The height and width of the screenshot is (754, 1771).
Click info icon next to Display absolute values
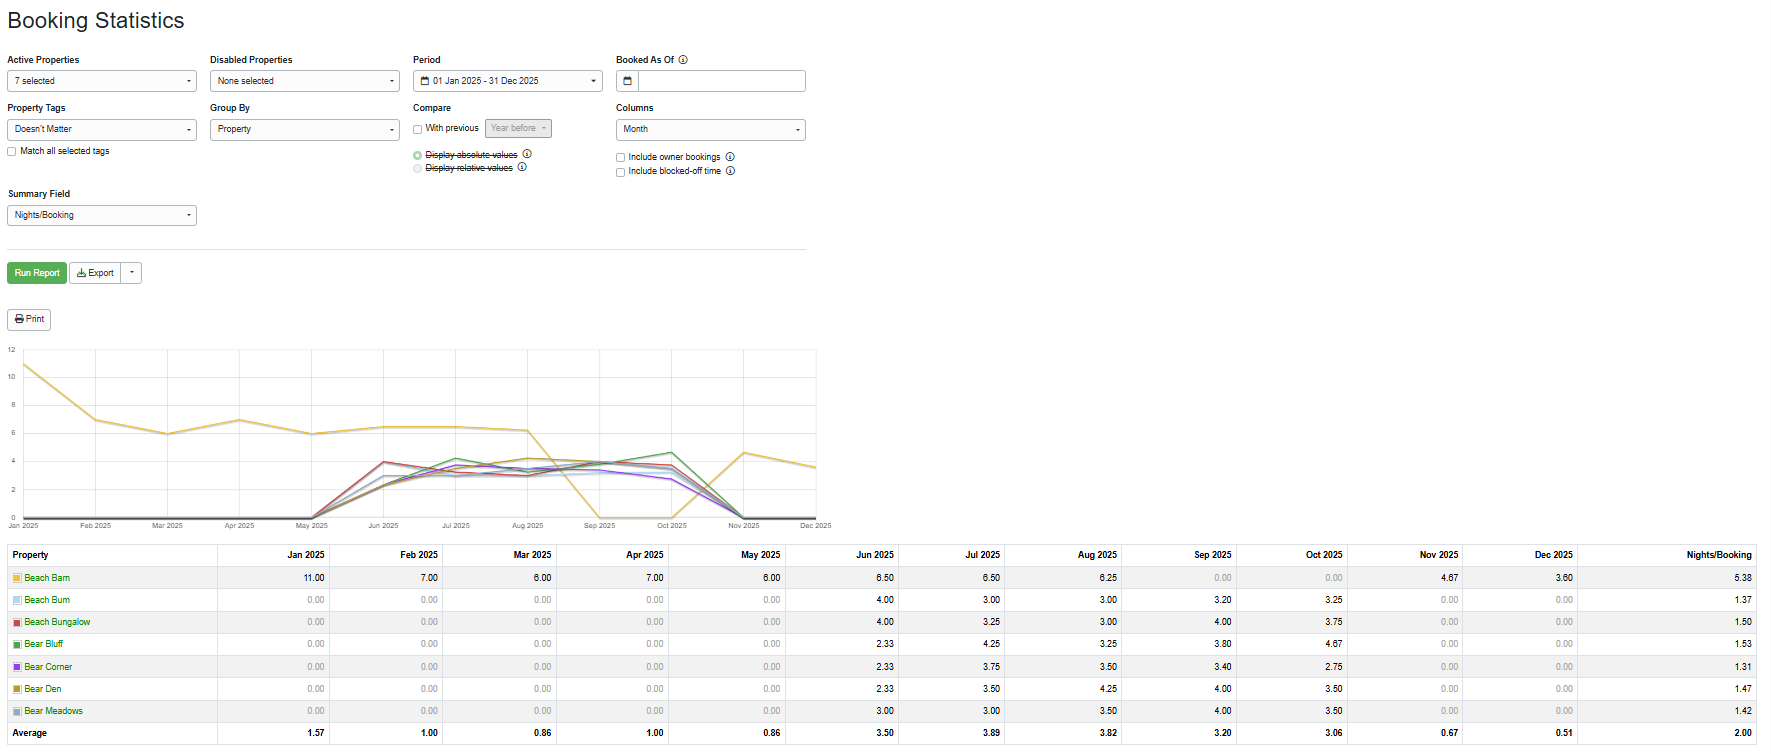pos(527,154)
